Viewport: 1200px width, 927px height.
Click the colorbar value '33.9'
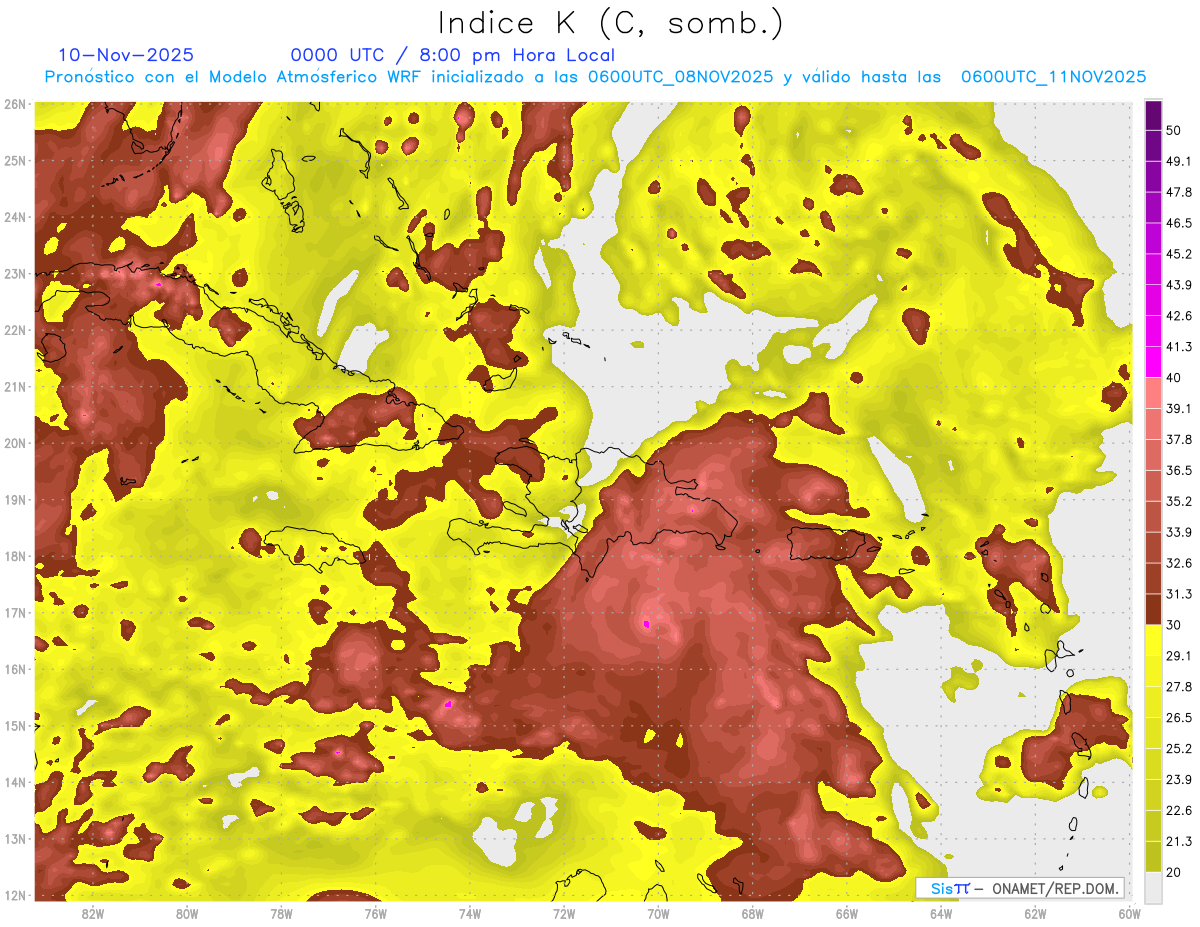point(1178,532)
